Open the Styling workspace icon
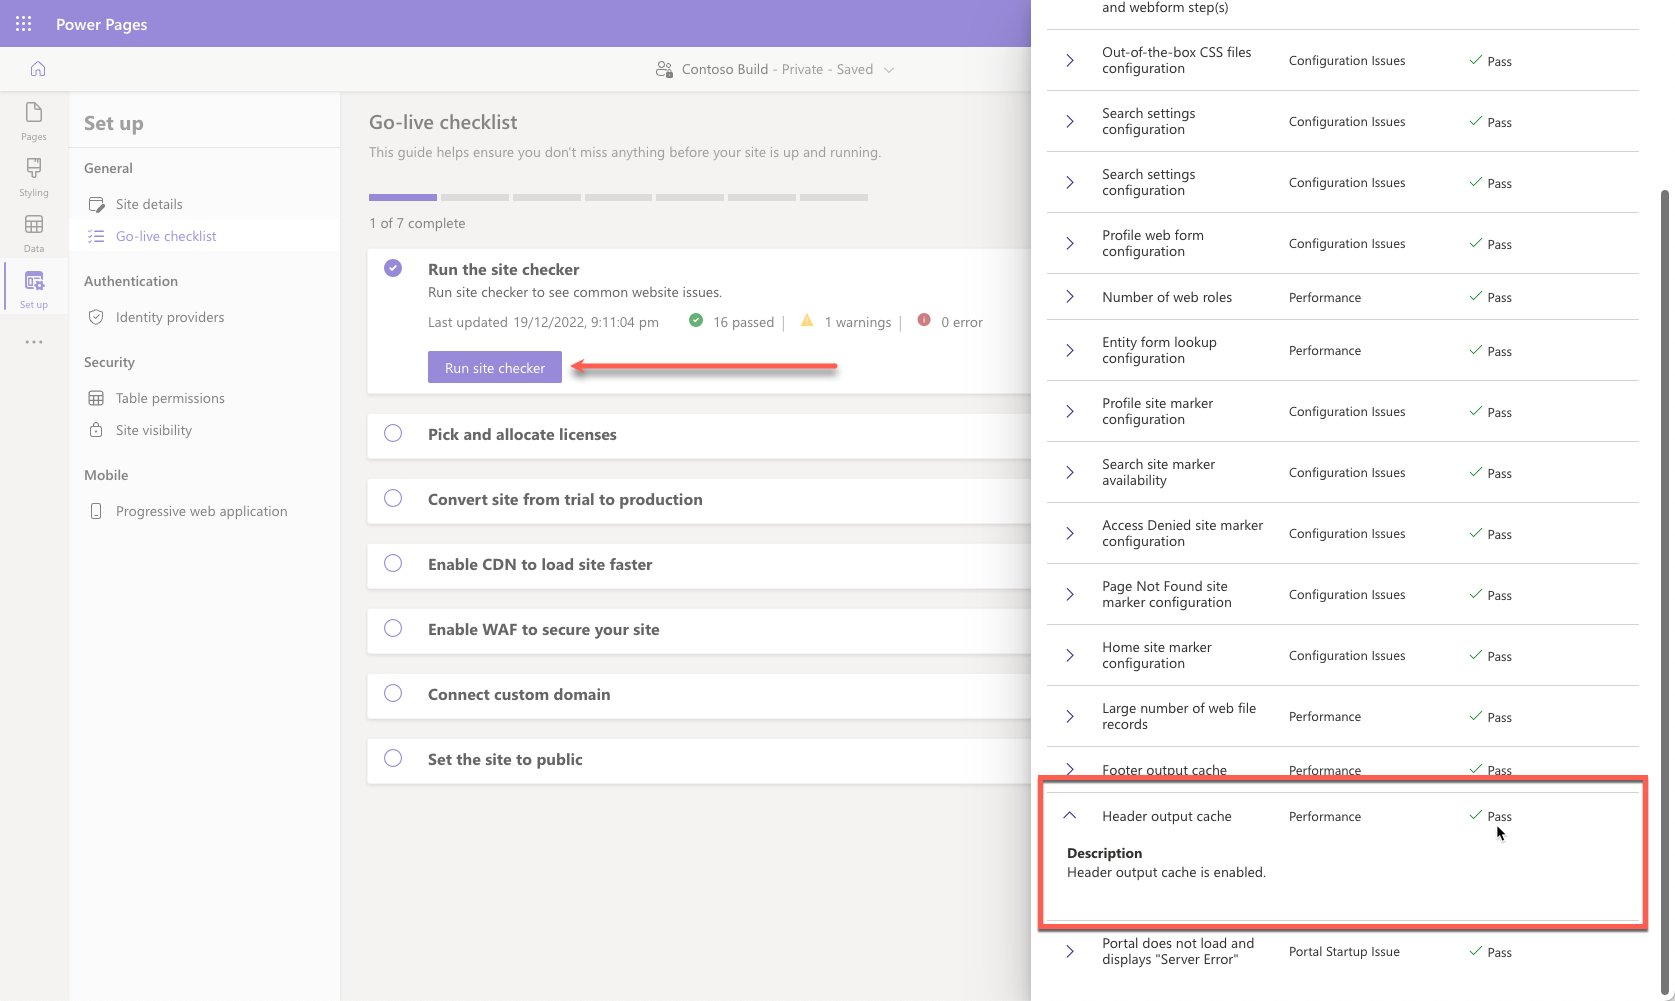 pos(34,176)
